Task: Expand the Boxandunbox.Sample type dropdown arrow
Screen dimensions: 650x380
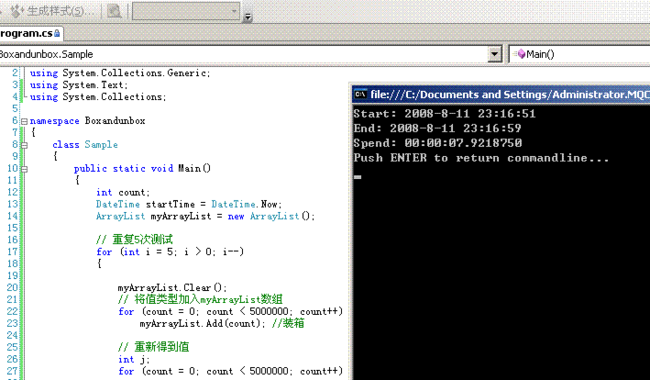Action: tap(495, 54)
